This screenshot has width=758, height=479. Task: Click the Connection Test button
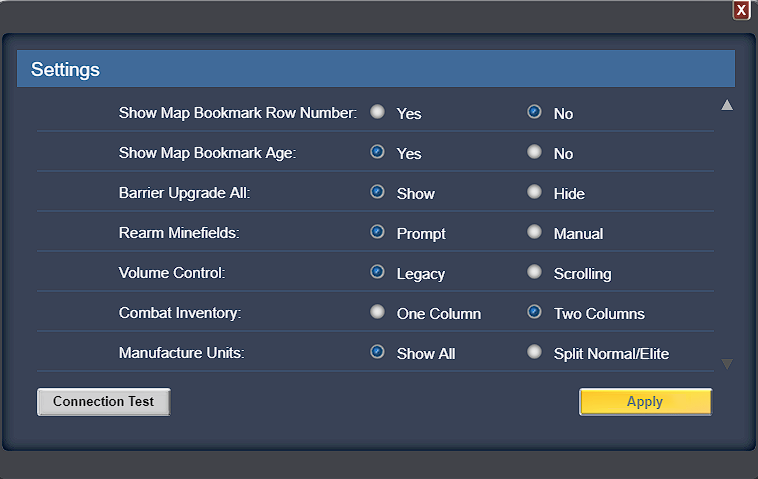point(103,402)
